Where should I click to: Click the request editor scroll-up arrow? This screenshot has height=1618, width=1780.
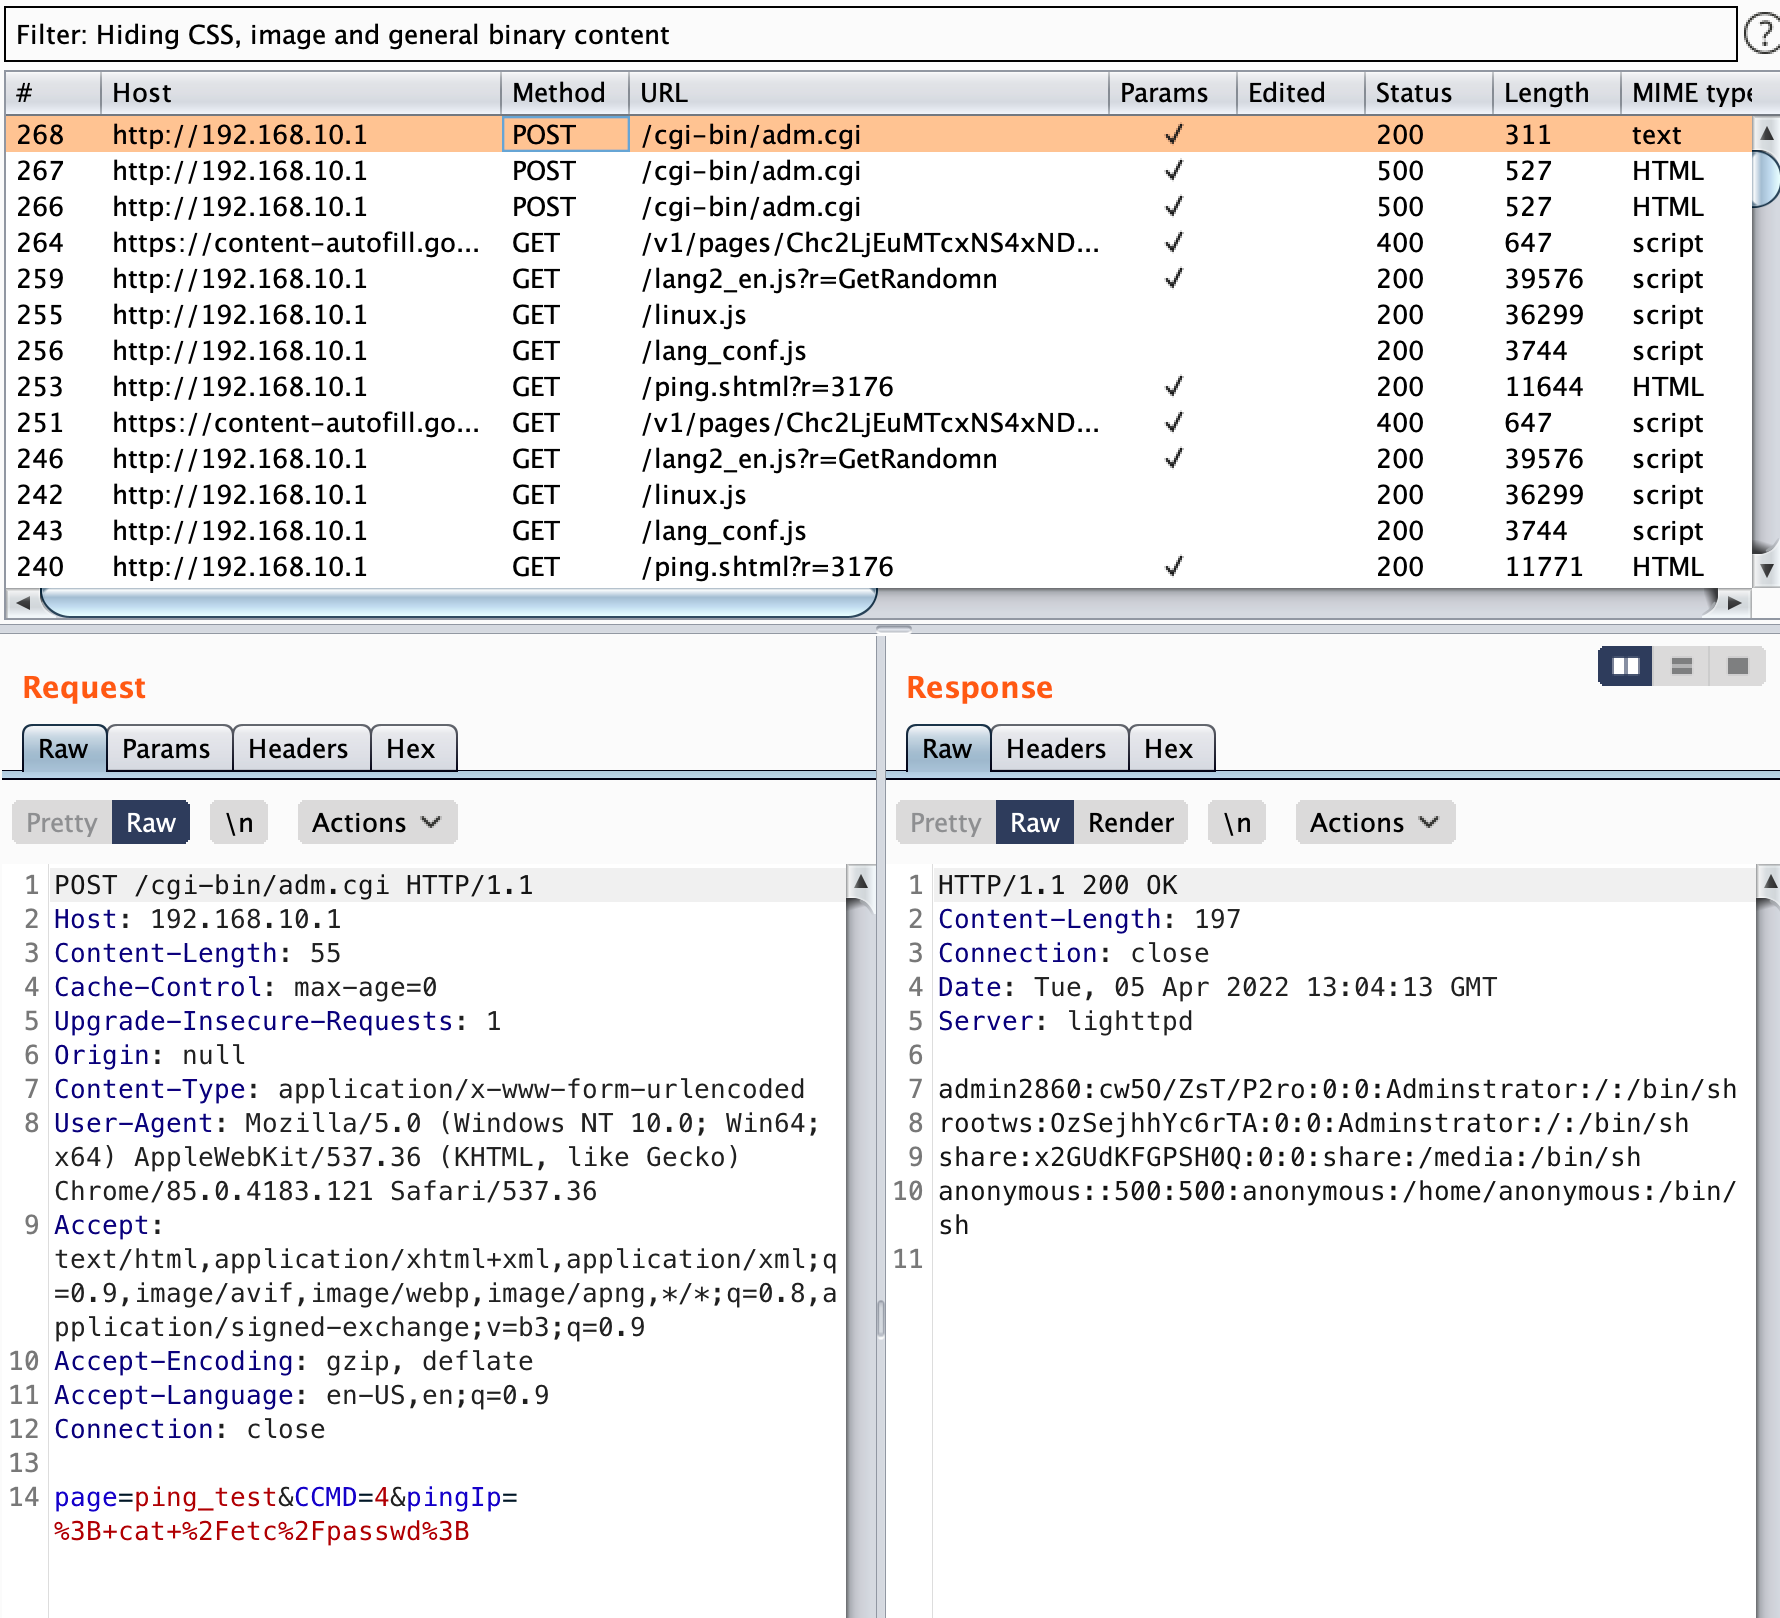tap(860, 881)
